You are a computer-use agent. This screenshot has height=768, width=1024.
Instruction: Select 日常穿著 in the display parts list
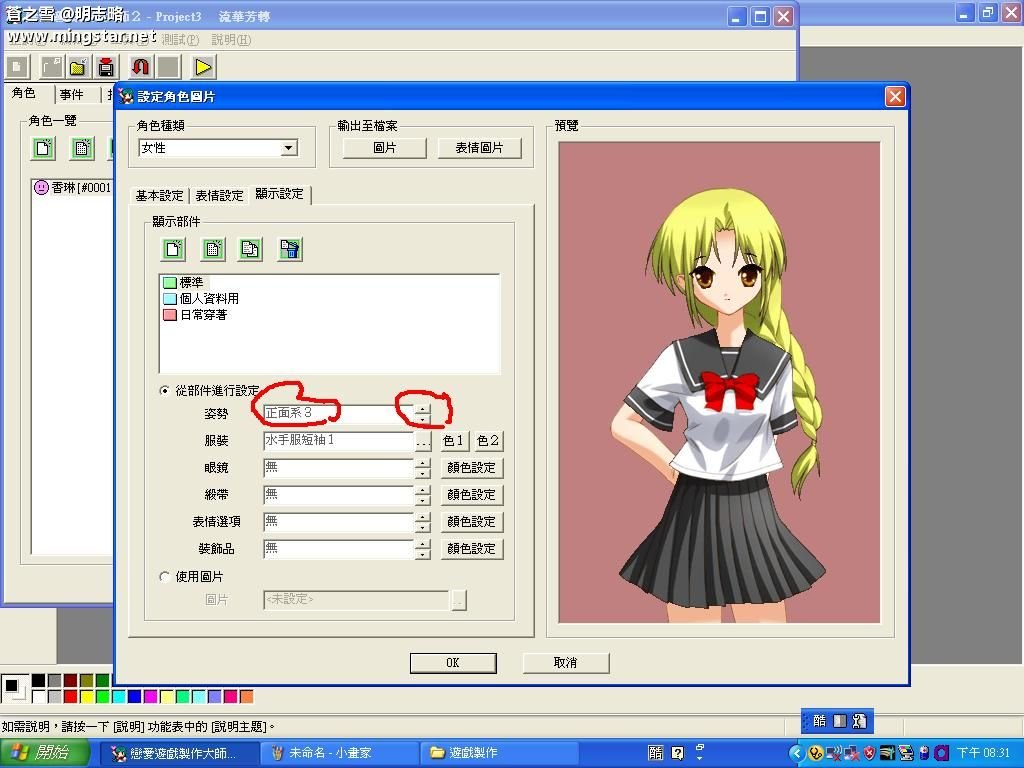(196, 315)
